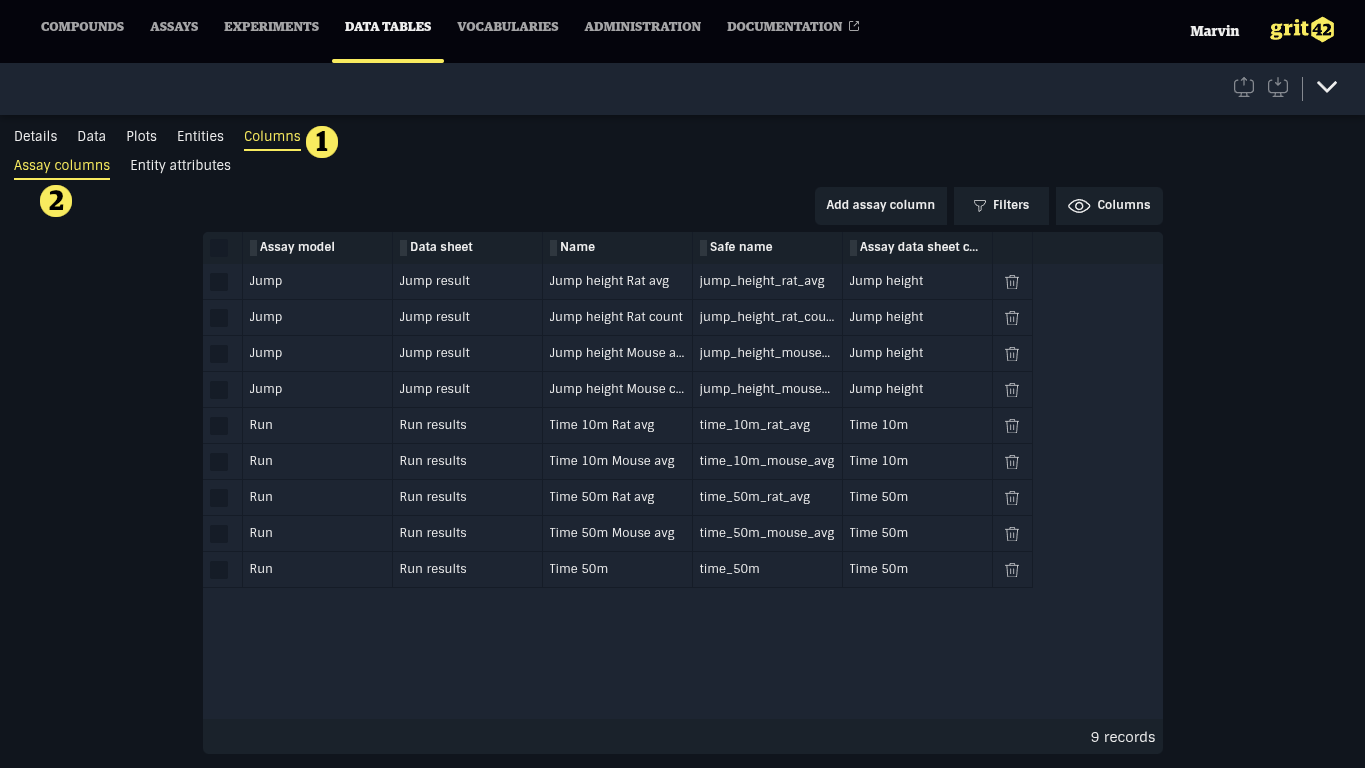Select checkbox for Time 10m Rat avg row

[x=219, y=426]
